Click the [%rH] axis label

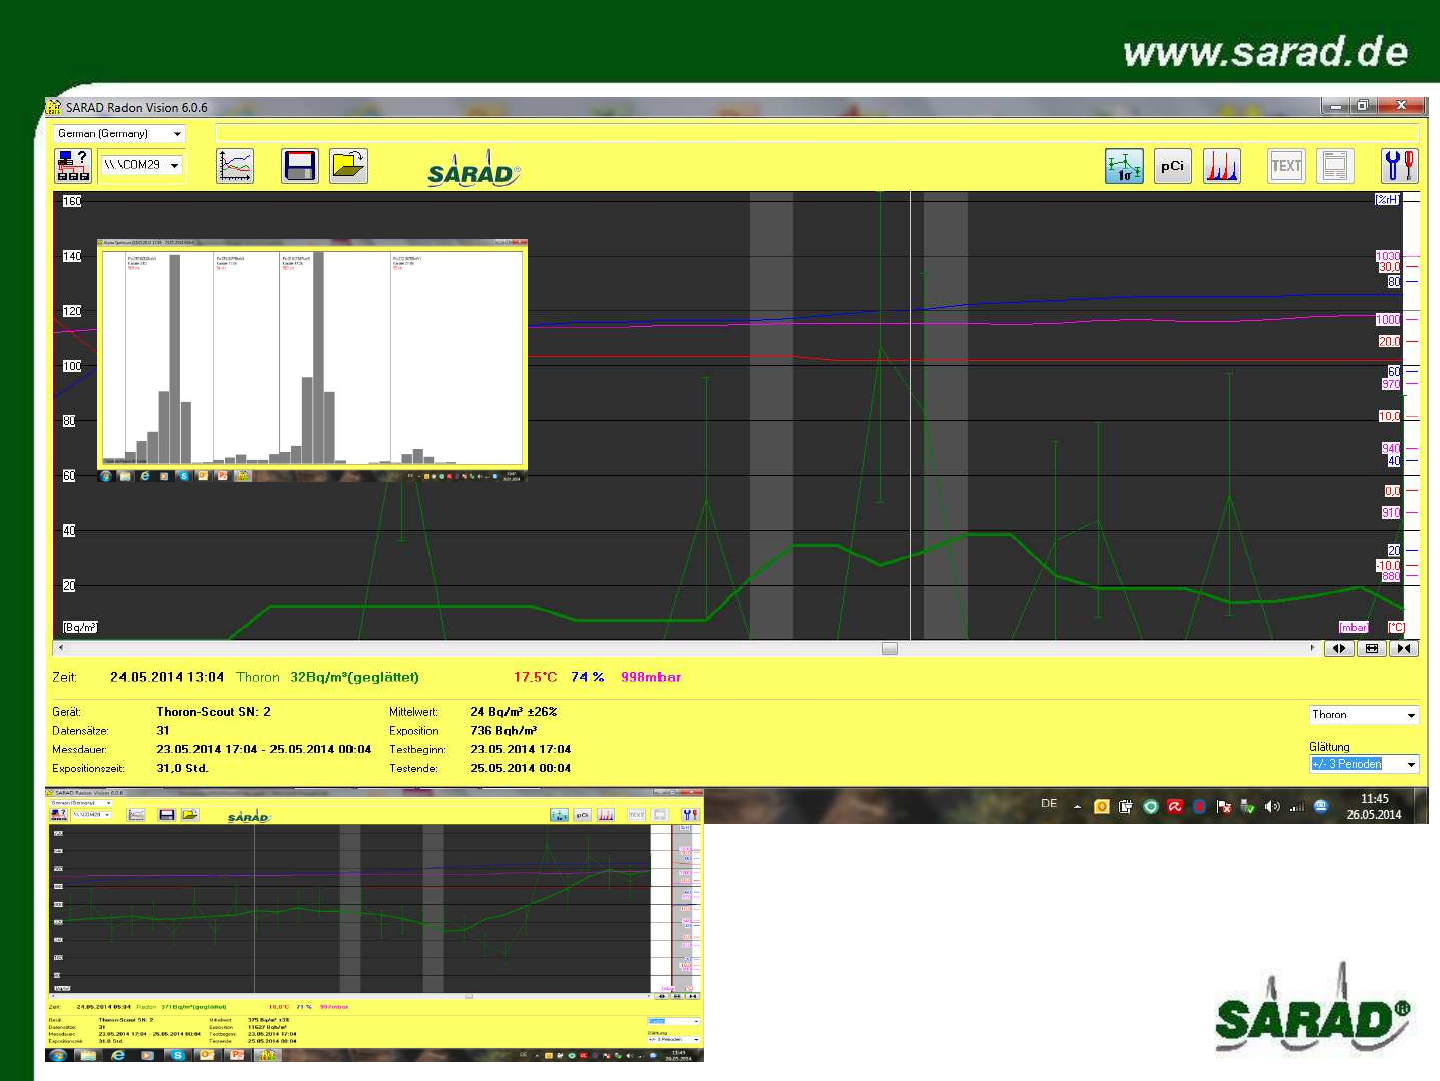point(1387,200)
